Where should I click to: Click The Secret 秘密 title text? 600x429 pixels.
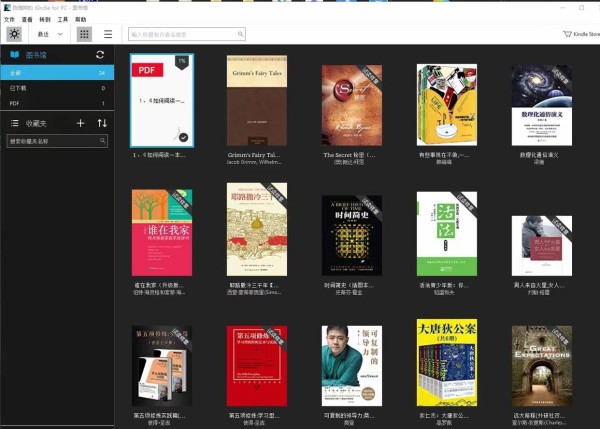click(349, 155)
